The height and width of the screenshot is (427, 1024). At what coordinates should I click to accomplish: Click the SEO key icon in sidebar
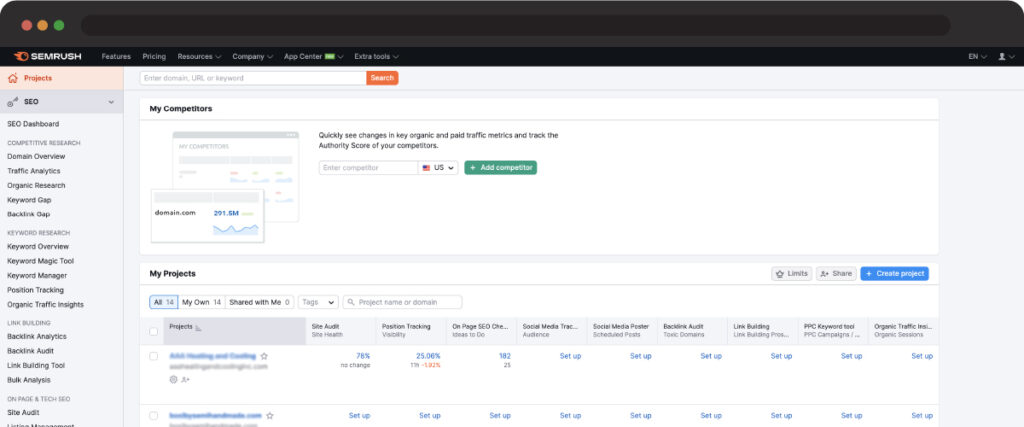point(12,102)
